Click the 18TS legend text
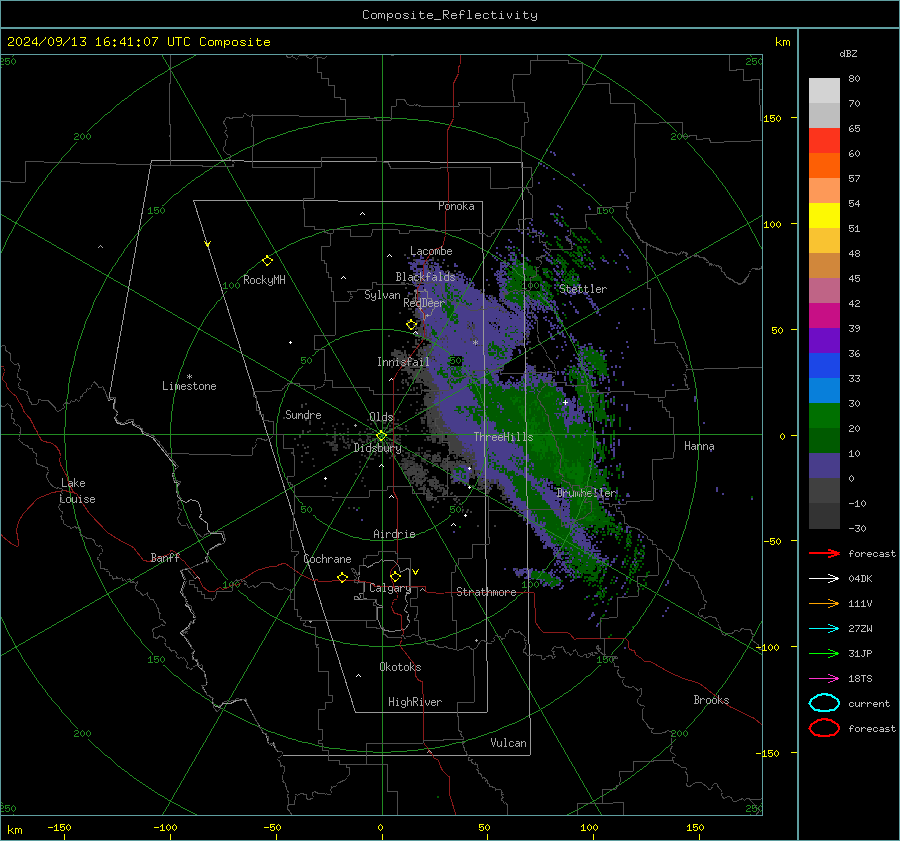This screenshot has width=900, height=841. pyautogui.click(x=860, y=679)
